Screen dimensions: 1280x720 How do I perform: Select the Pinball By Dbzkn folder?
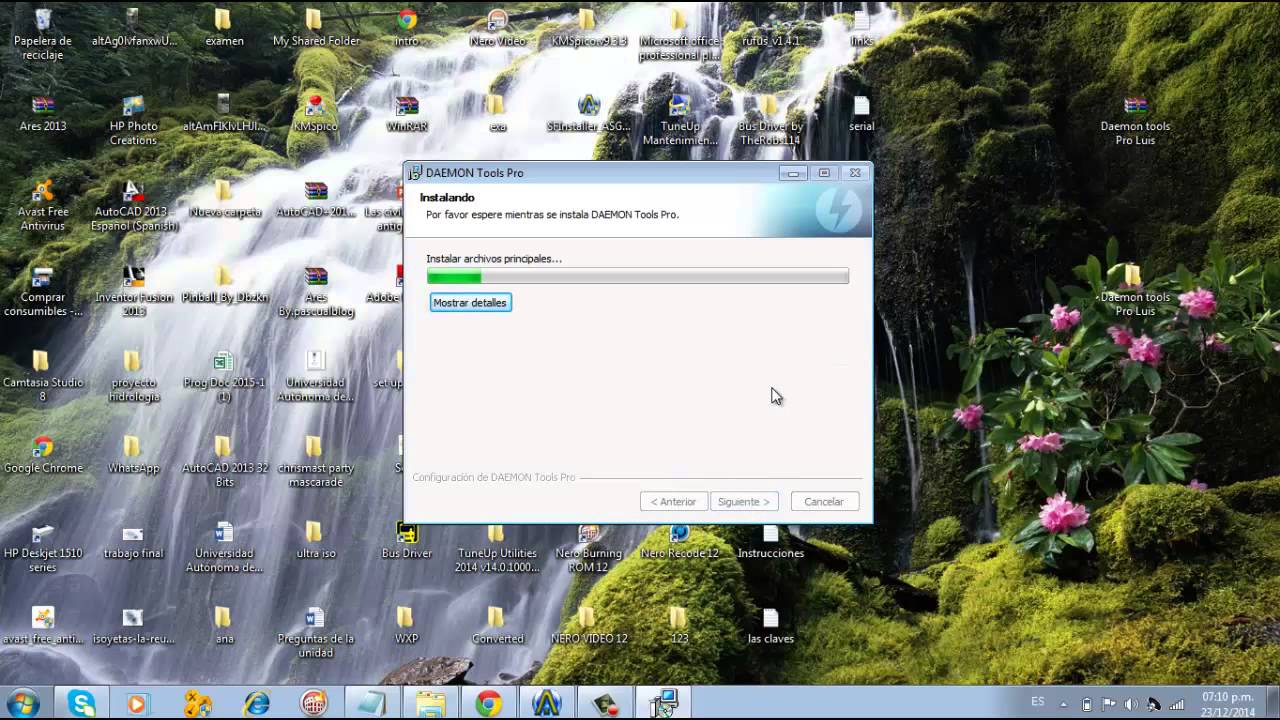pos(224,283)
